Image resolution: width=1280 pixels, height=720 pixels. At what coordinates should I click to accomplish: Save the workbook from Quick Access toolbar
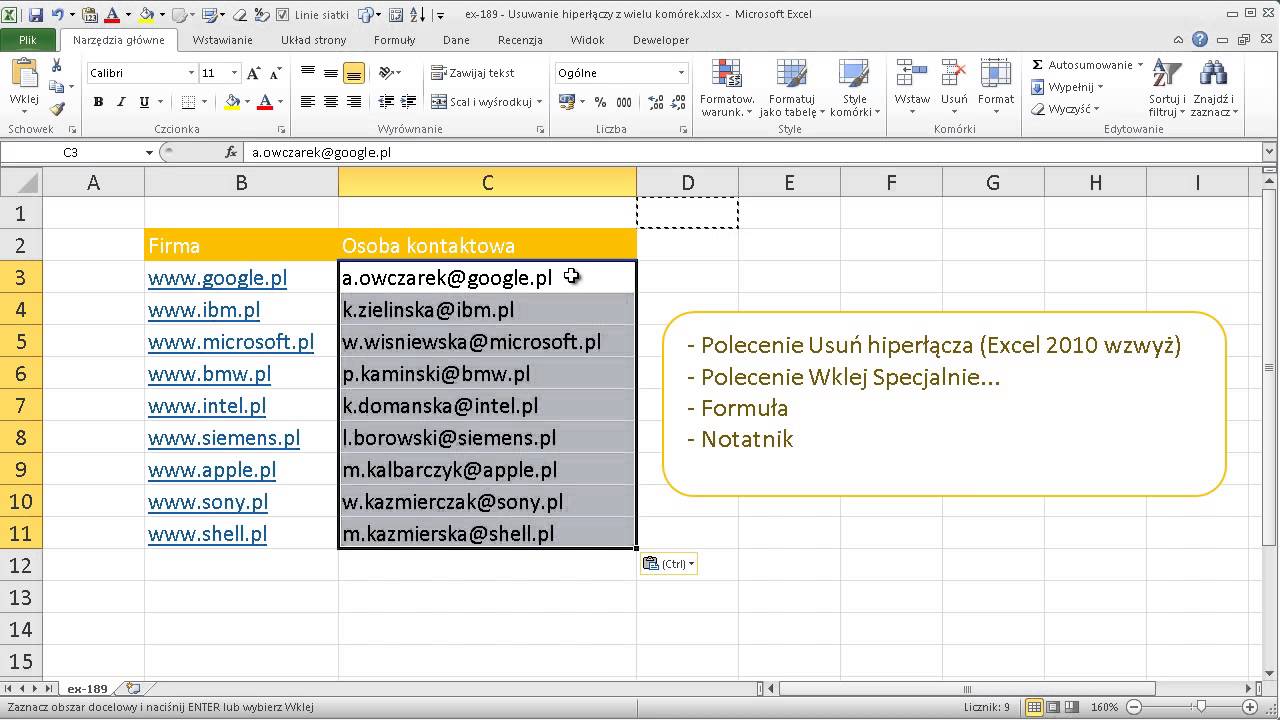tap(36, 15)
